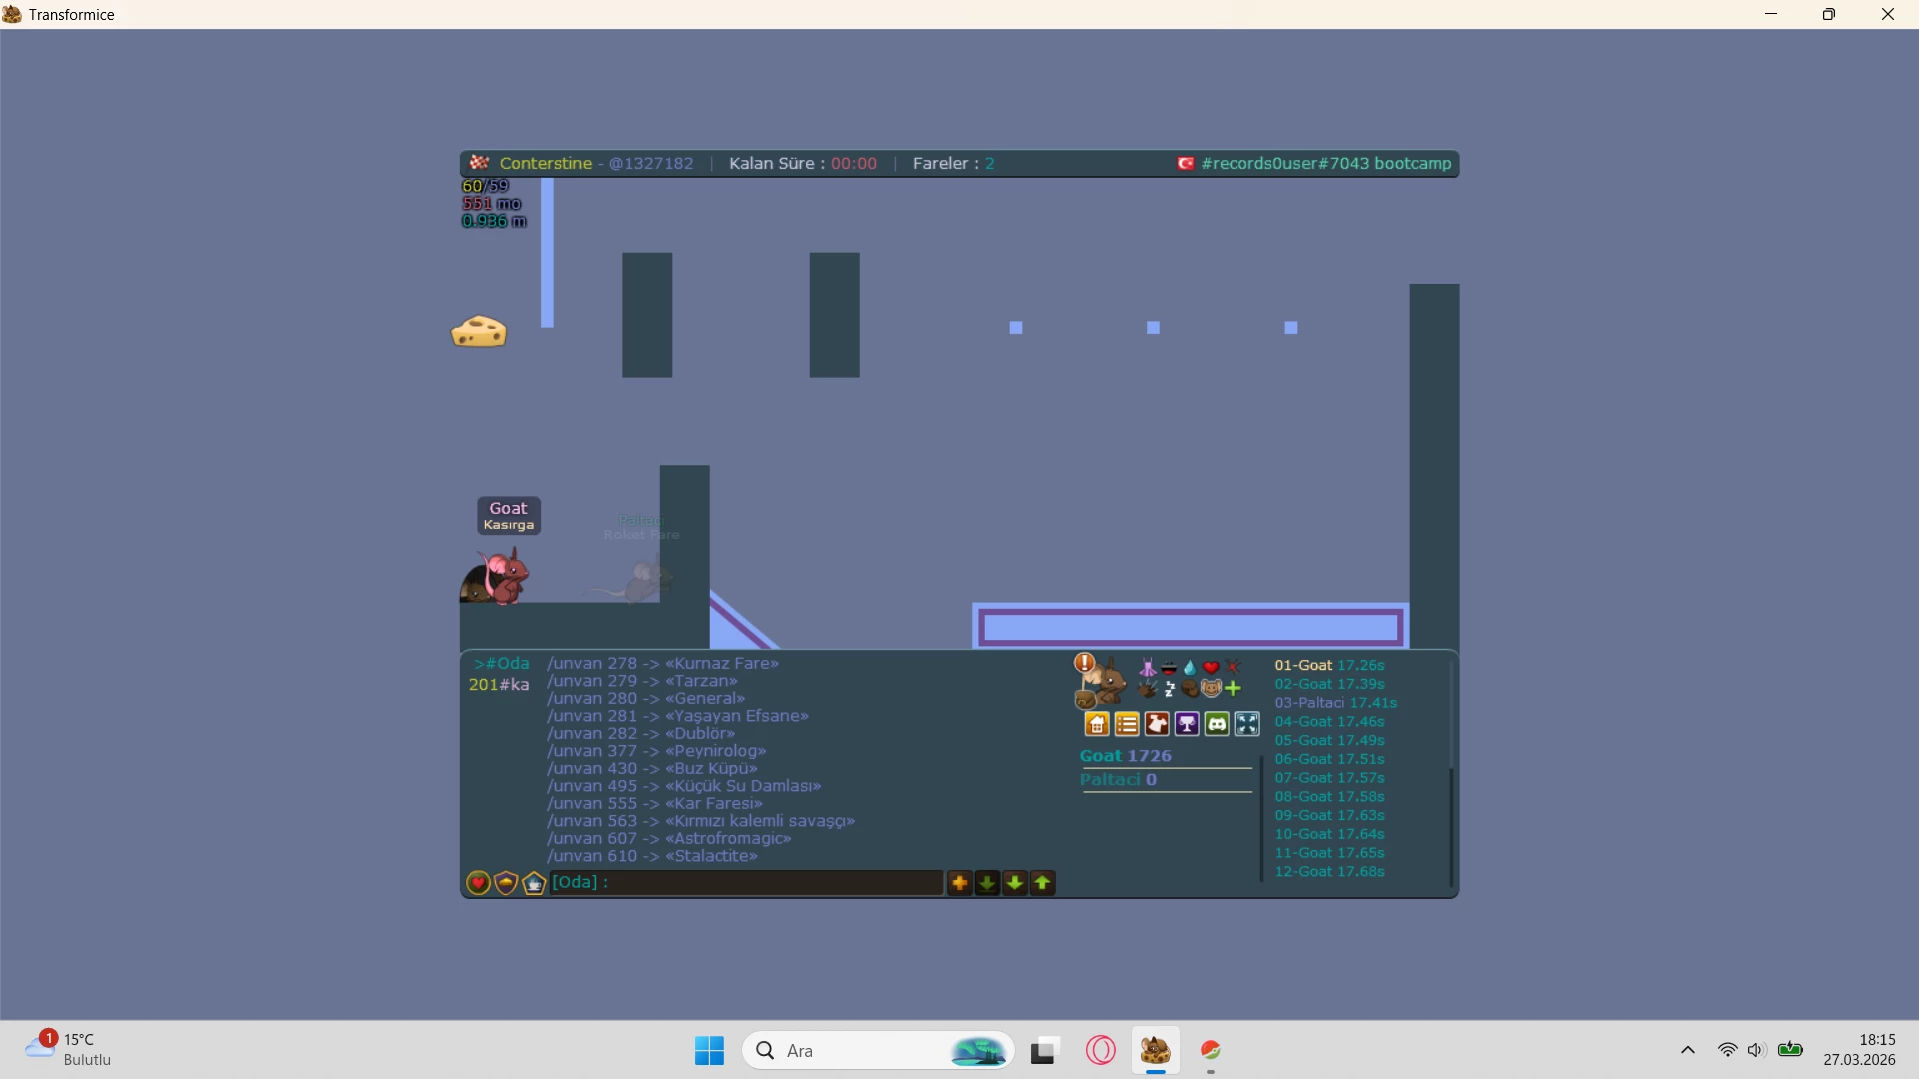Open the Wi-Fi network tray icon
This screenshot has height=1079, width=1919.
[x=1727, y=1050]
